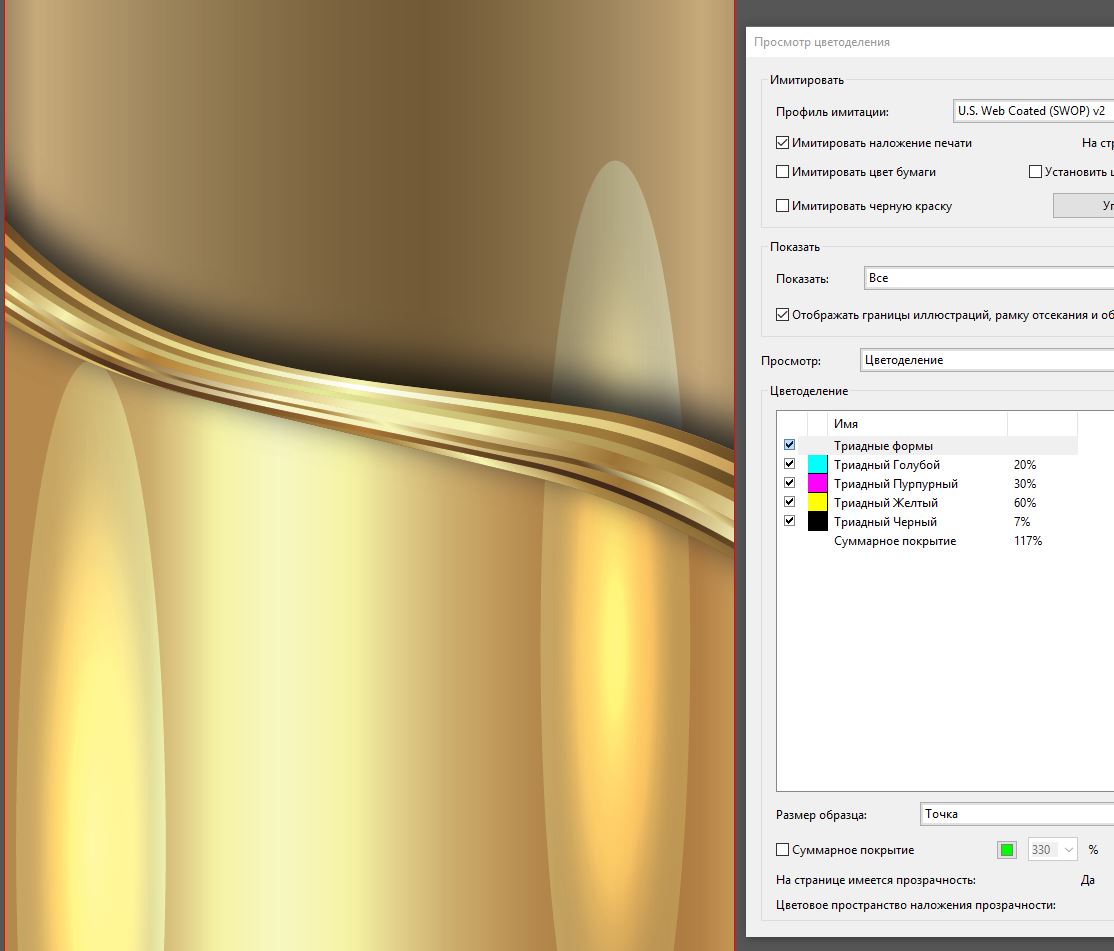This screenshot has width=1114, height=951.
Task: Click the cyan color swatch
Action: pyautogui.click(x=818, y=464)
